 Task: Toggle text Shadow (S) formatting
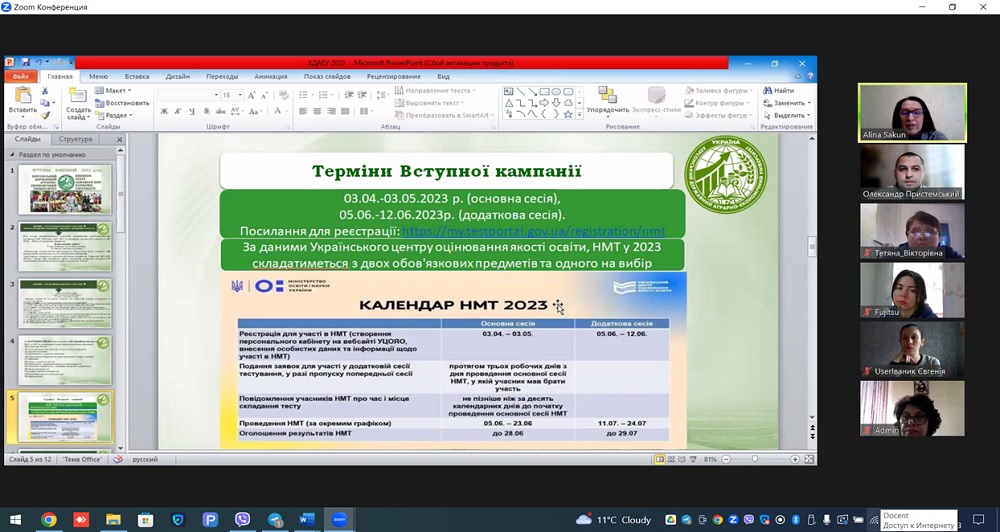click(x=207, y=112)
